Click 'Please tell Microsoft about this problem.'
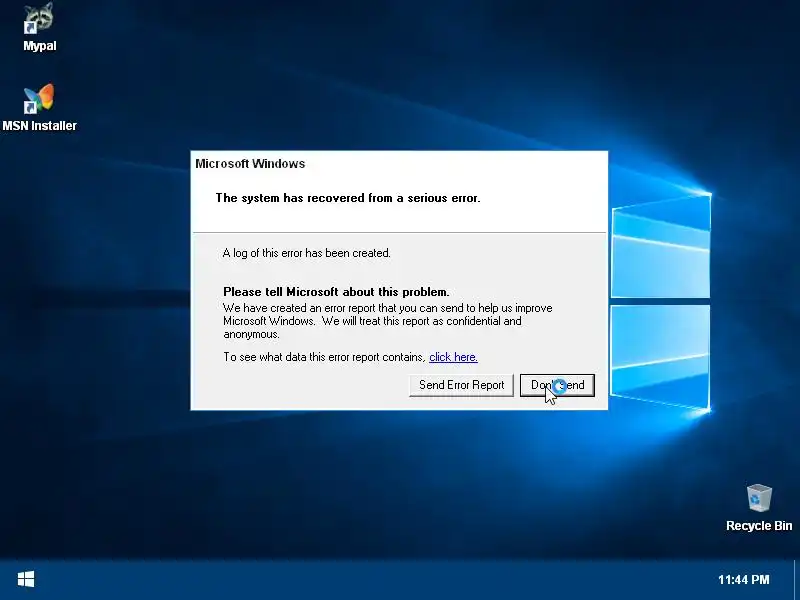Viewport: 800px width, 600px height. click(336, 292)
